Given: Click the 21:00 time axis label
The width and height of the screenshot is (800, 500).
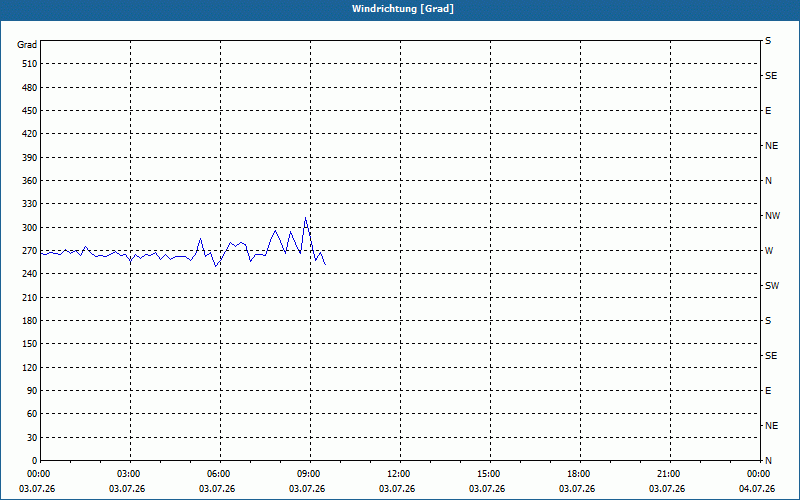Looking at the screenshot, I should click(x=668, y=474).
